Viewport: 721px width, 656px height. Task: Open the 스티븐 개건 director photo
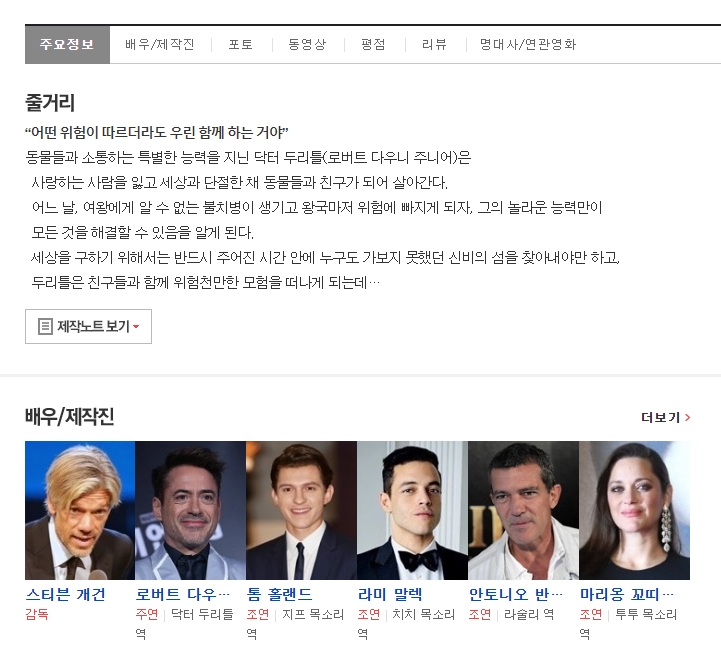pos(80,510)
